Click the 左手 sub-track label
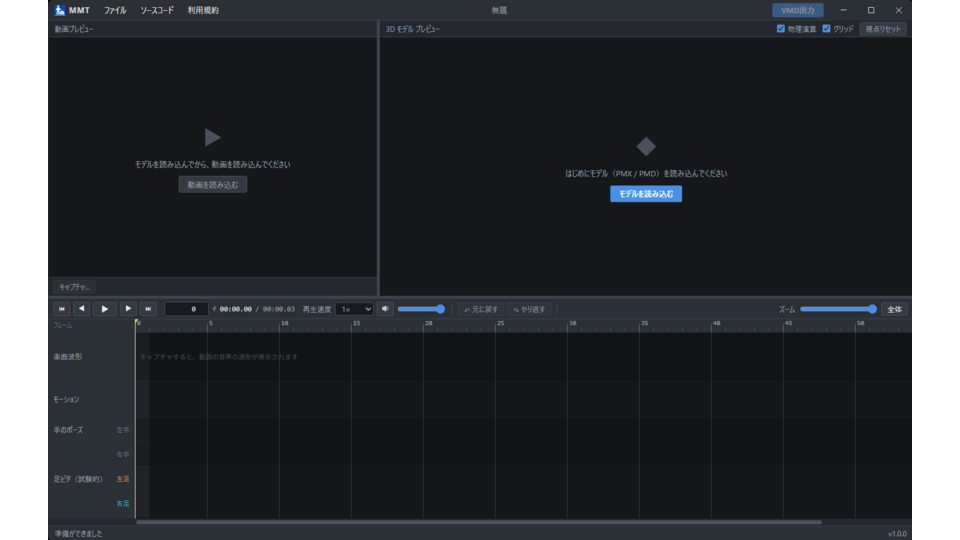This screenshot has height=540, width=960. pos(123,430)
